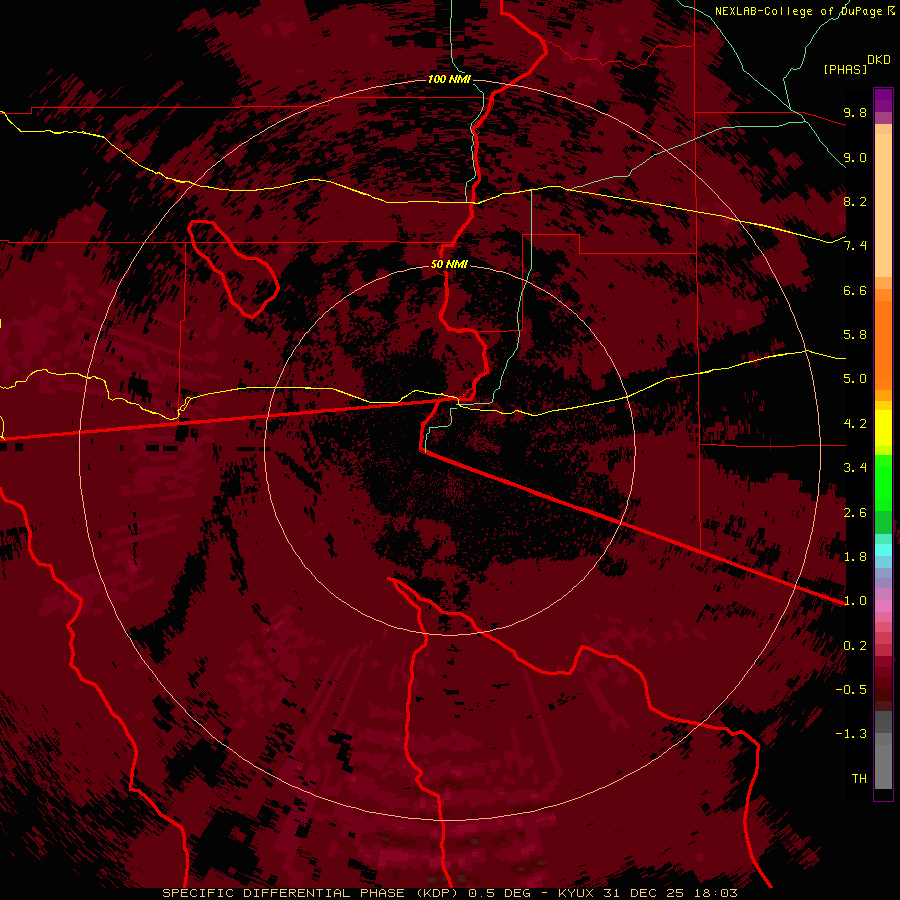The image size is (900, 900).
Task: Click the 2.6 scale value
Action: (x=855, y=513)
